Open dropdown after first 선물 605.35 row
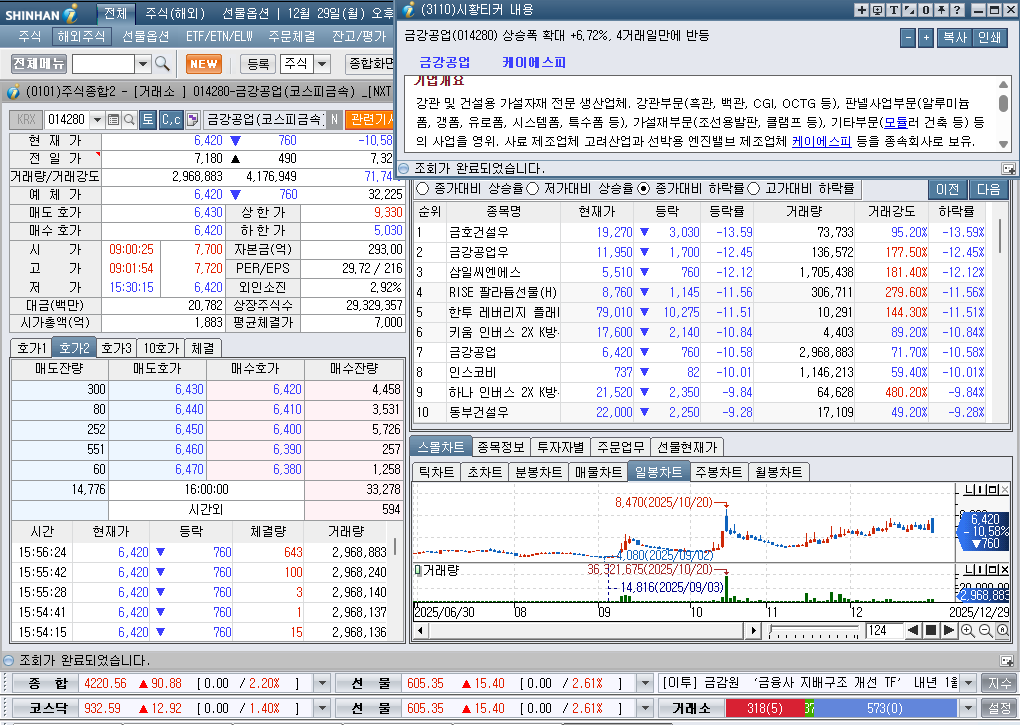The height and width of the screenshot is (725, 1020). pyautogui.click(x=645, y=683)
